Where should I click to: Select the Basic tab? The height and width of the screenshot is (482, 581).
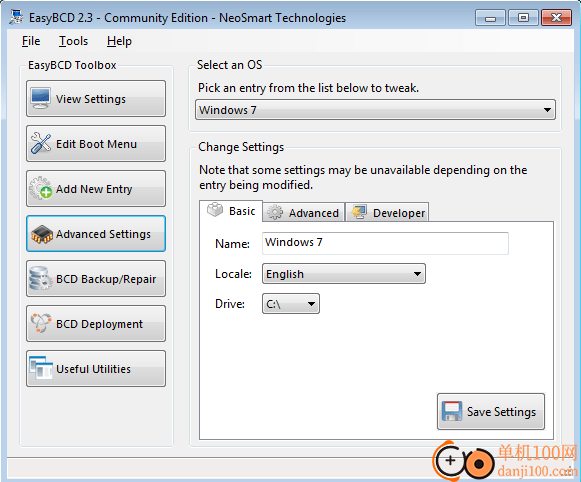coord(231,211)
